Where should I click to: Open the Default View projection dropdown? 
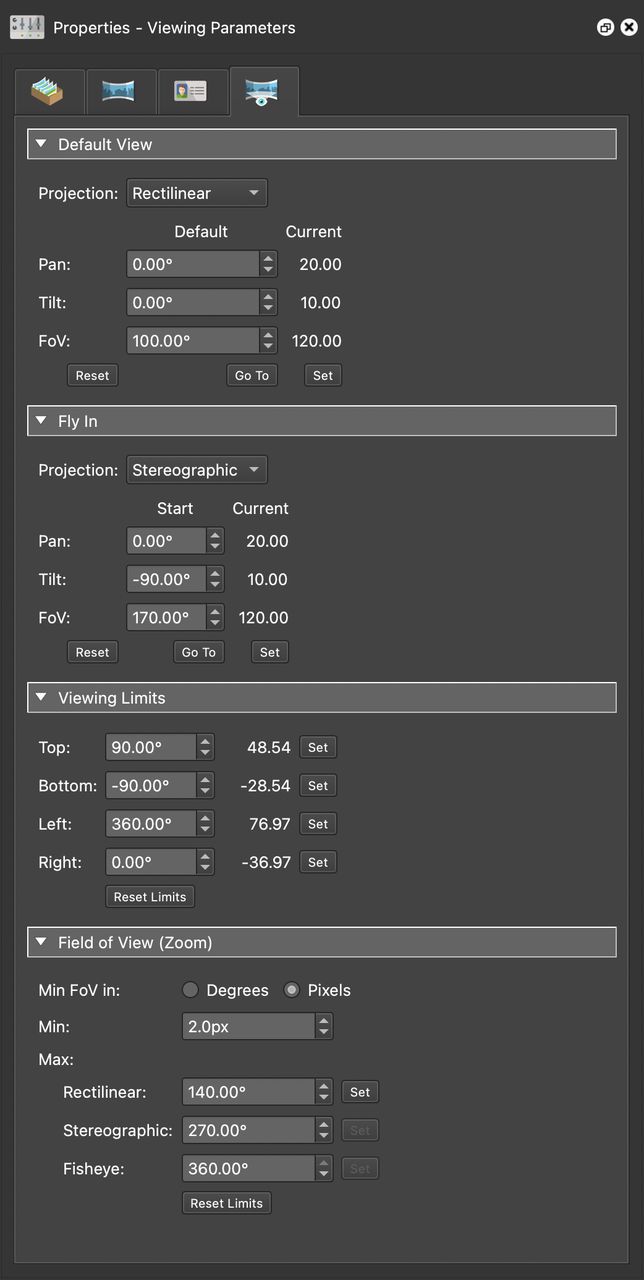[196, 192]
